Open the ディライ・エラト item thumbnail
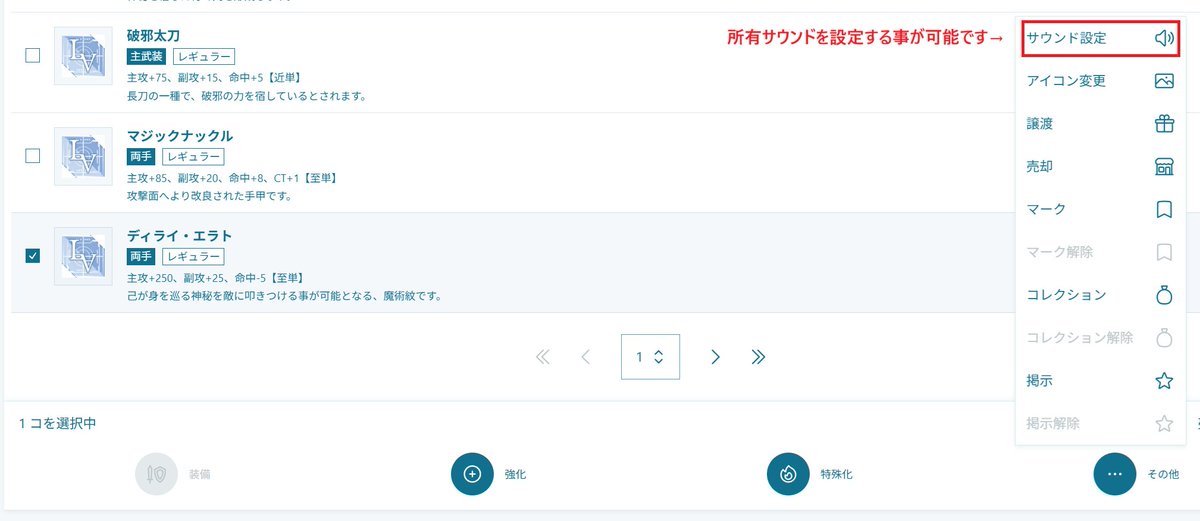Image resolution: width=1200 pixels, height=521 pixels. point(83,256)
